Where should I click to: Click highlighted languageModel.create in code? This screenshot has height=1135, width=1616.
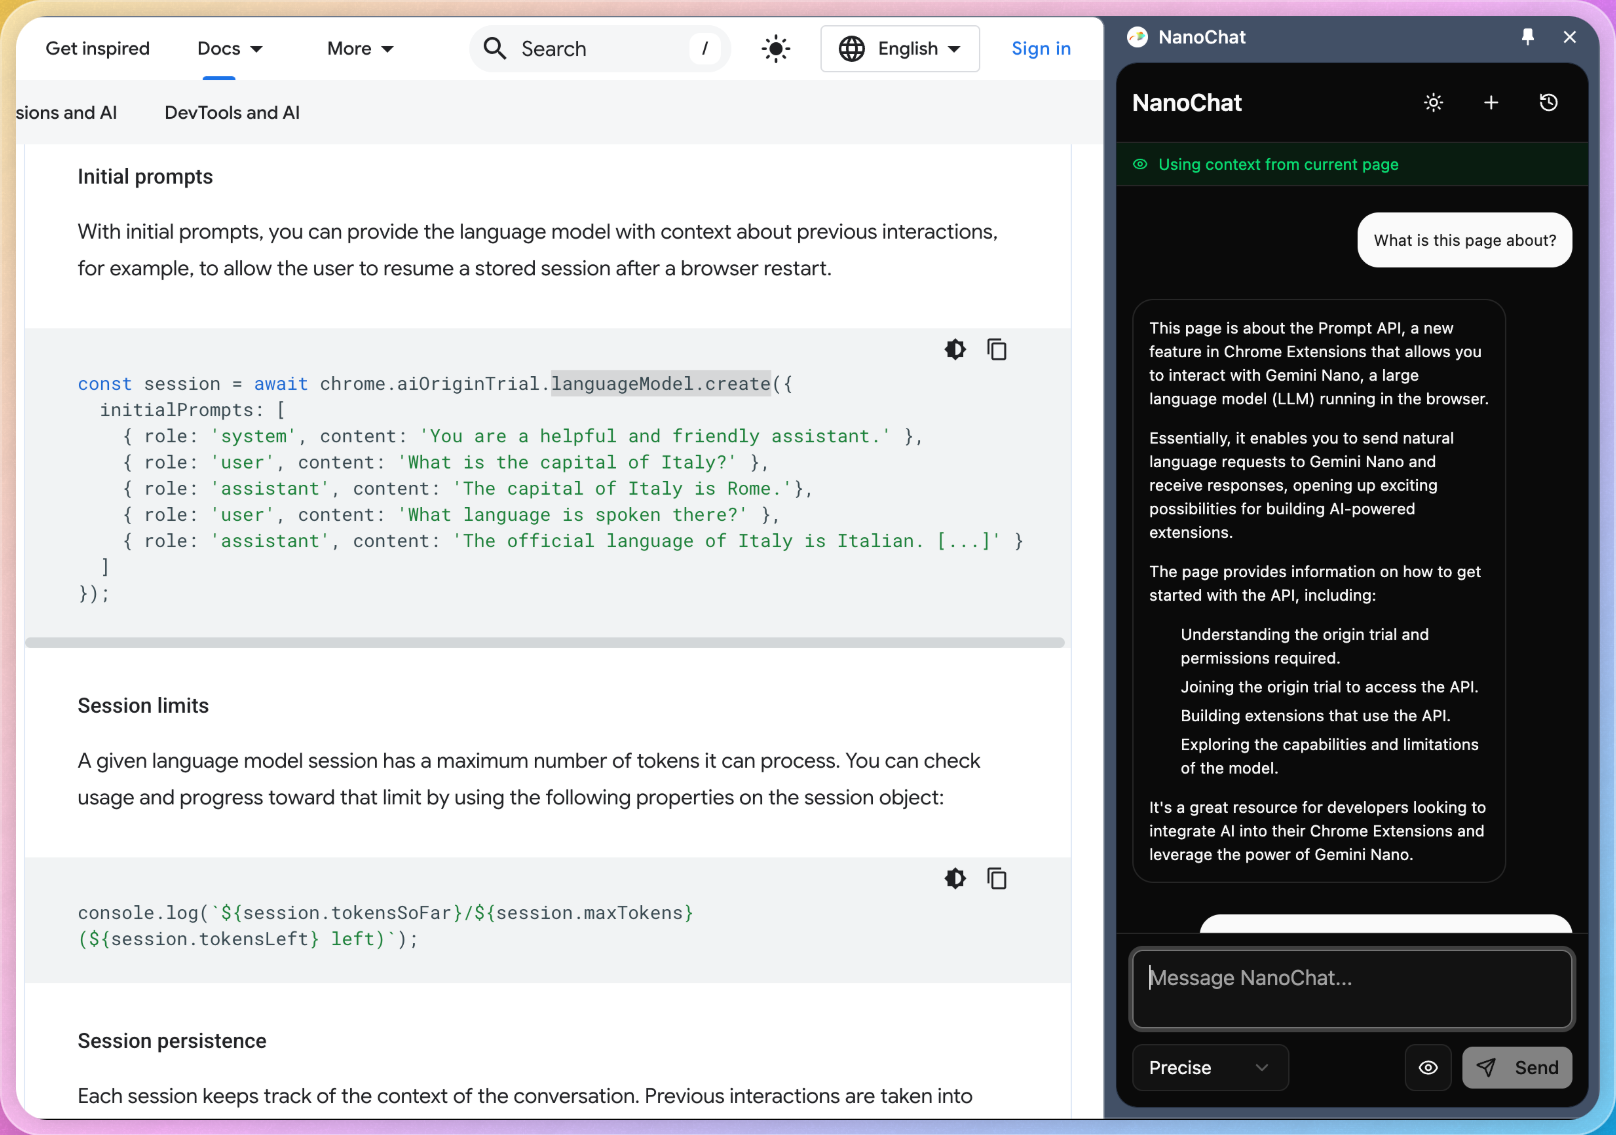[661, 383]
